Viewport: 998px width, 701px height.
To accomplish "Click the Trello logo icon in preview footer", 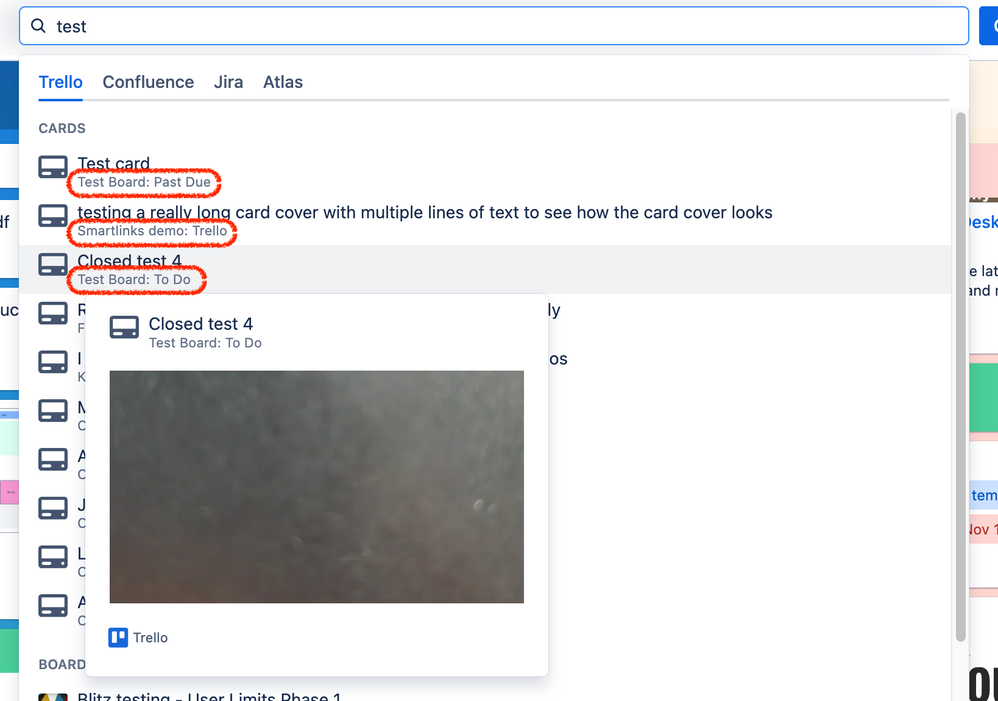I will coord(118,637).
